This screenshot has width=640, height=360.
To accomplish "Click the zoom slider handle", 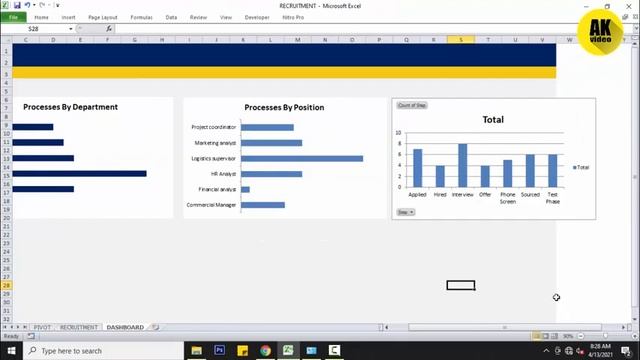I will [x=605, y=336].
